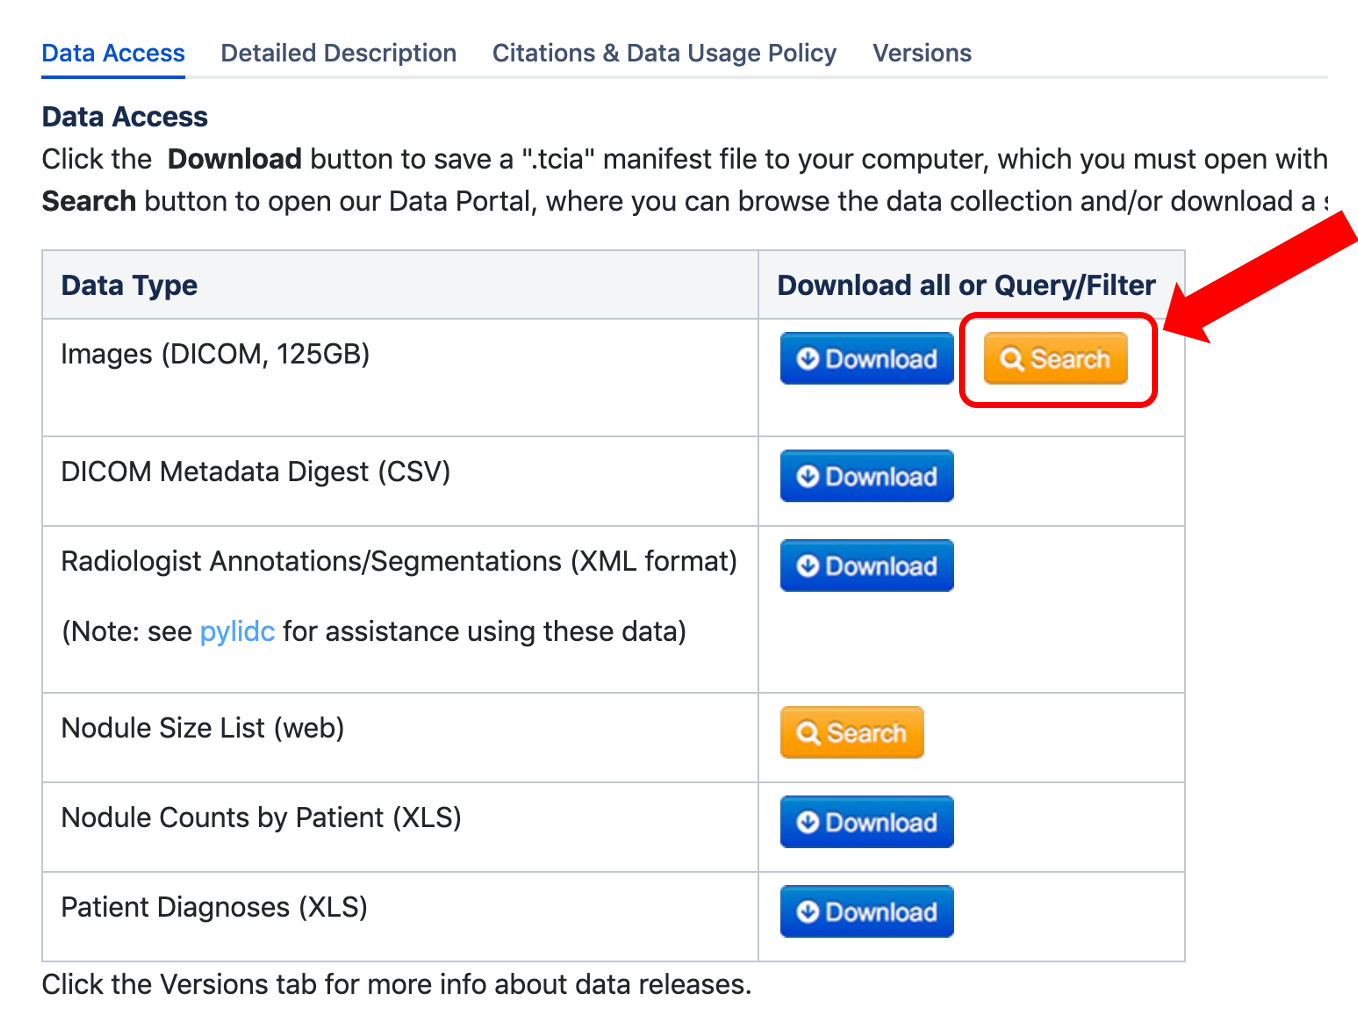
Task: Click the Search button for Images DICOM data
Action: [1054, 358]
